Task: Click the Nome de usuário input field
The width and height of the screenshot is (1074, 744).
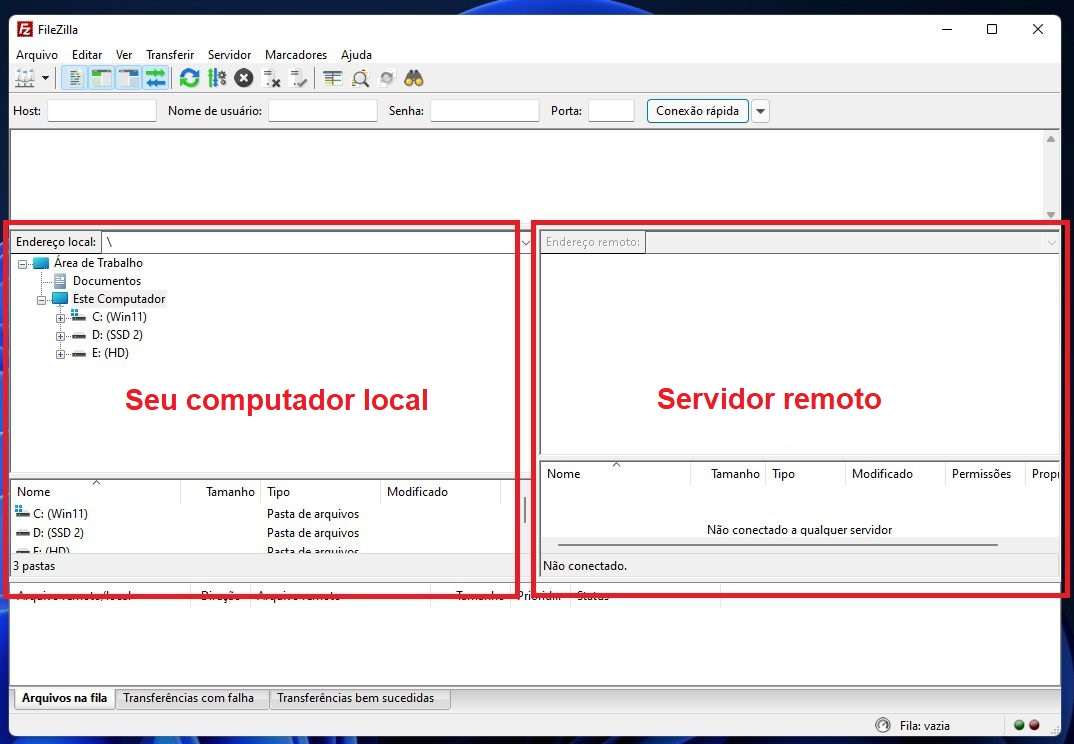Action: click(323, 111)
